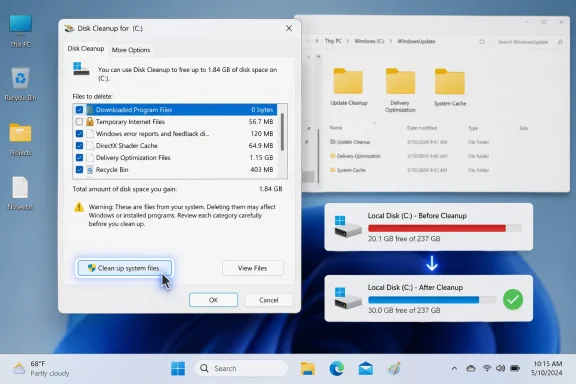Click the '20.1 GB free of 237 GB' text
576x384 pixels.
[404, 239]
